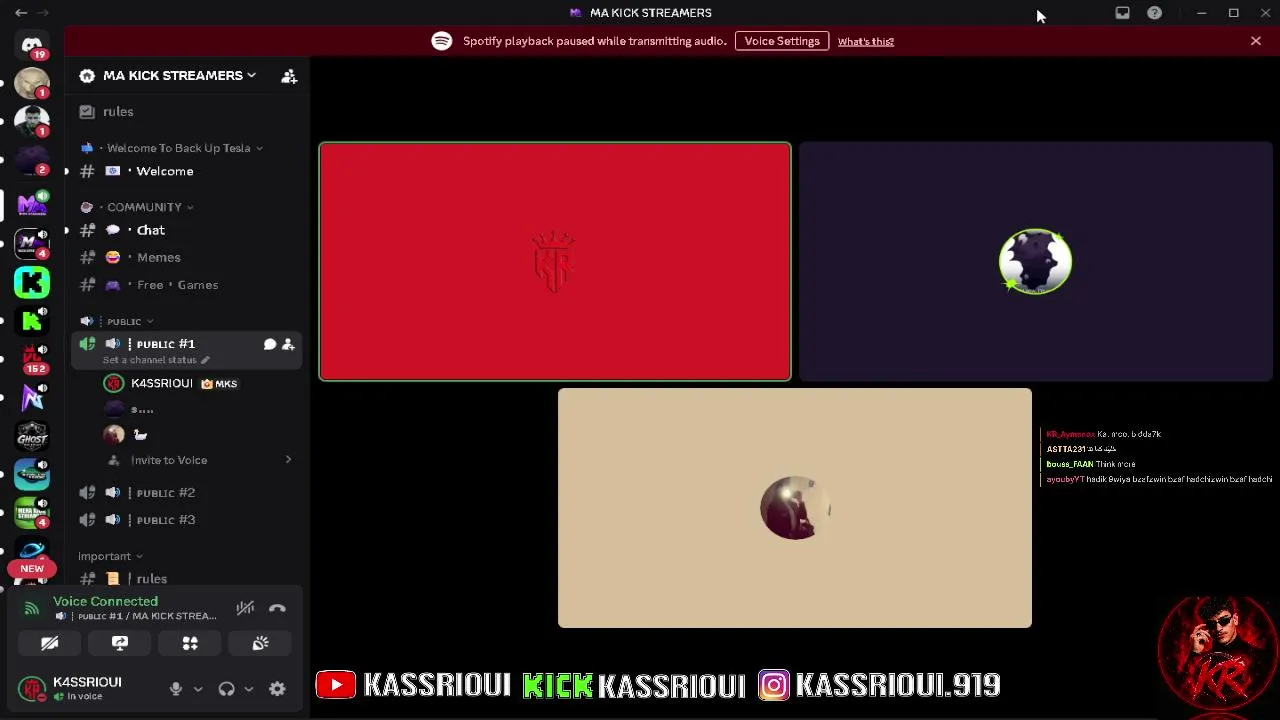Open activities launcher button
The image size is (1280, 720).
(190, 643)
